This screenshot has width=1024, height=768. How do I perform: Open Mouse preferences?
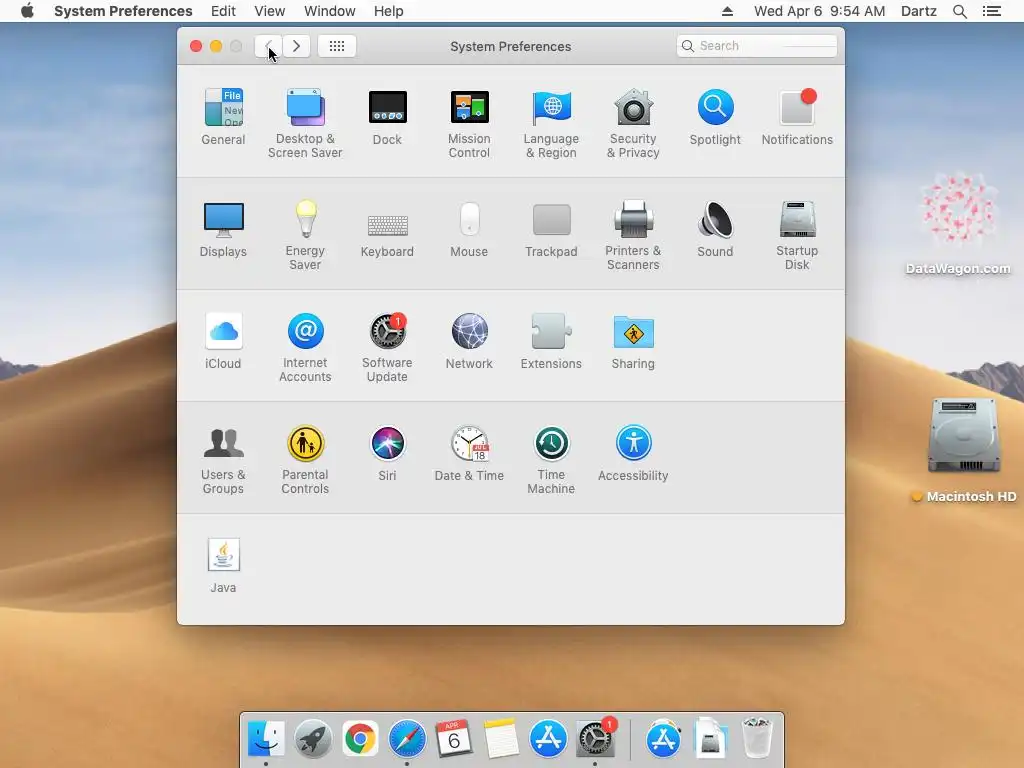pos(469,229)
